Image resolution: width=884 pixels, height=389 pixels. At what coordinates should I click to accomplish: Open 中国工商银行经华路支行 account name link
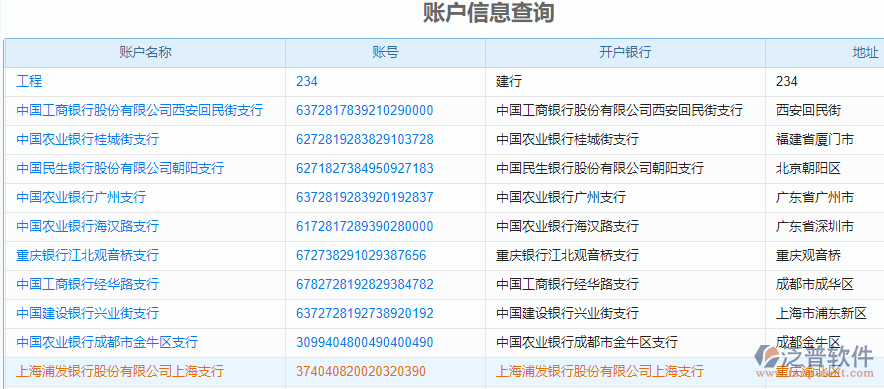click(88, 284)
